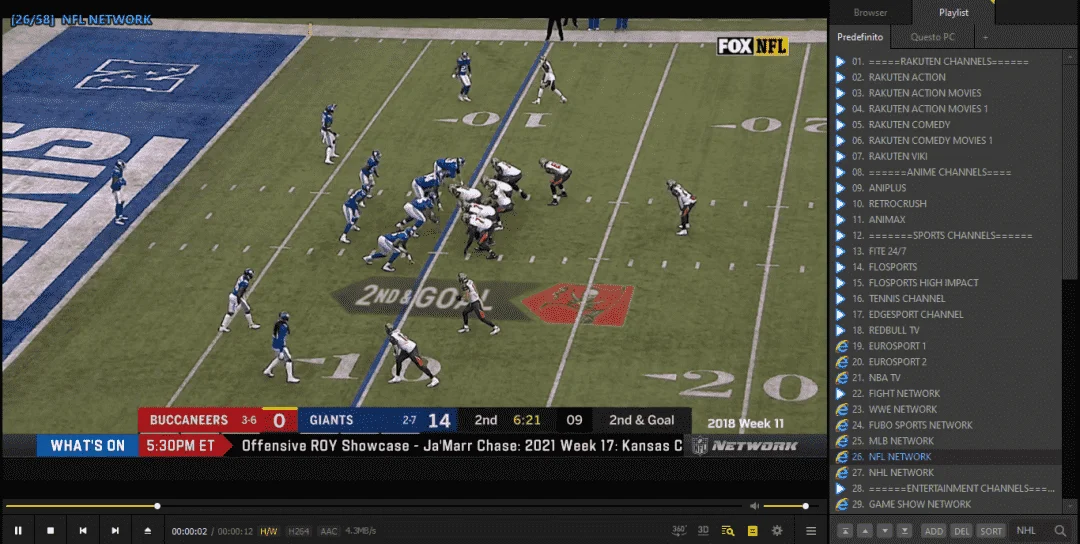Click the playlist search magnifier icon
Screen dimensions: 1080x544
[x=1060, y=531]
